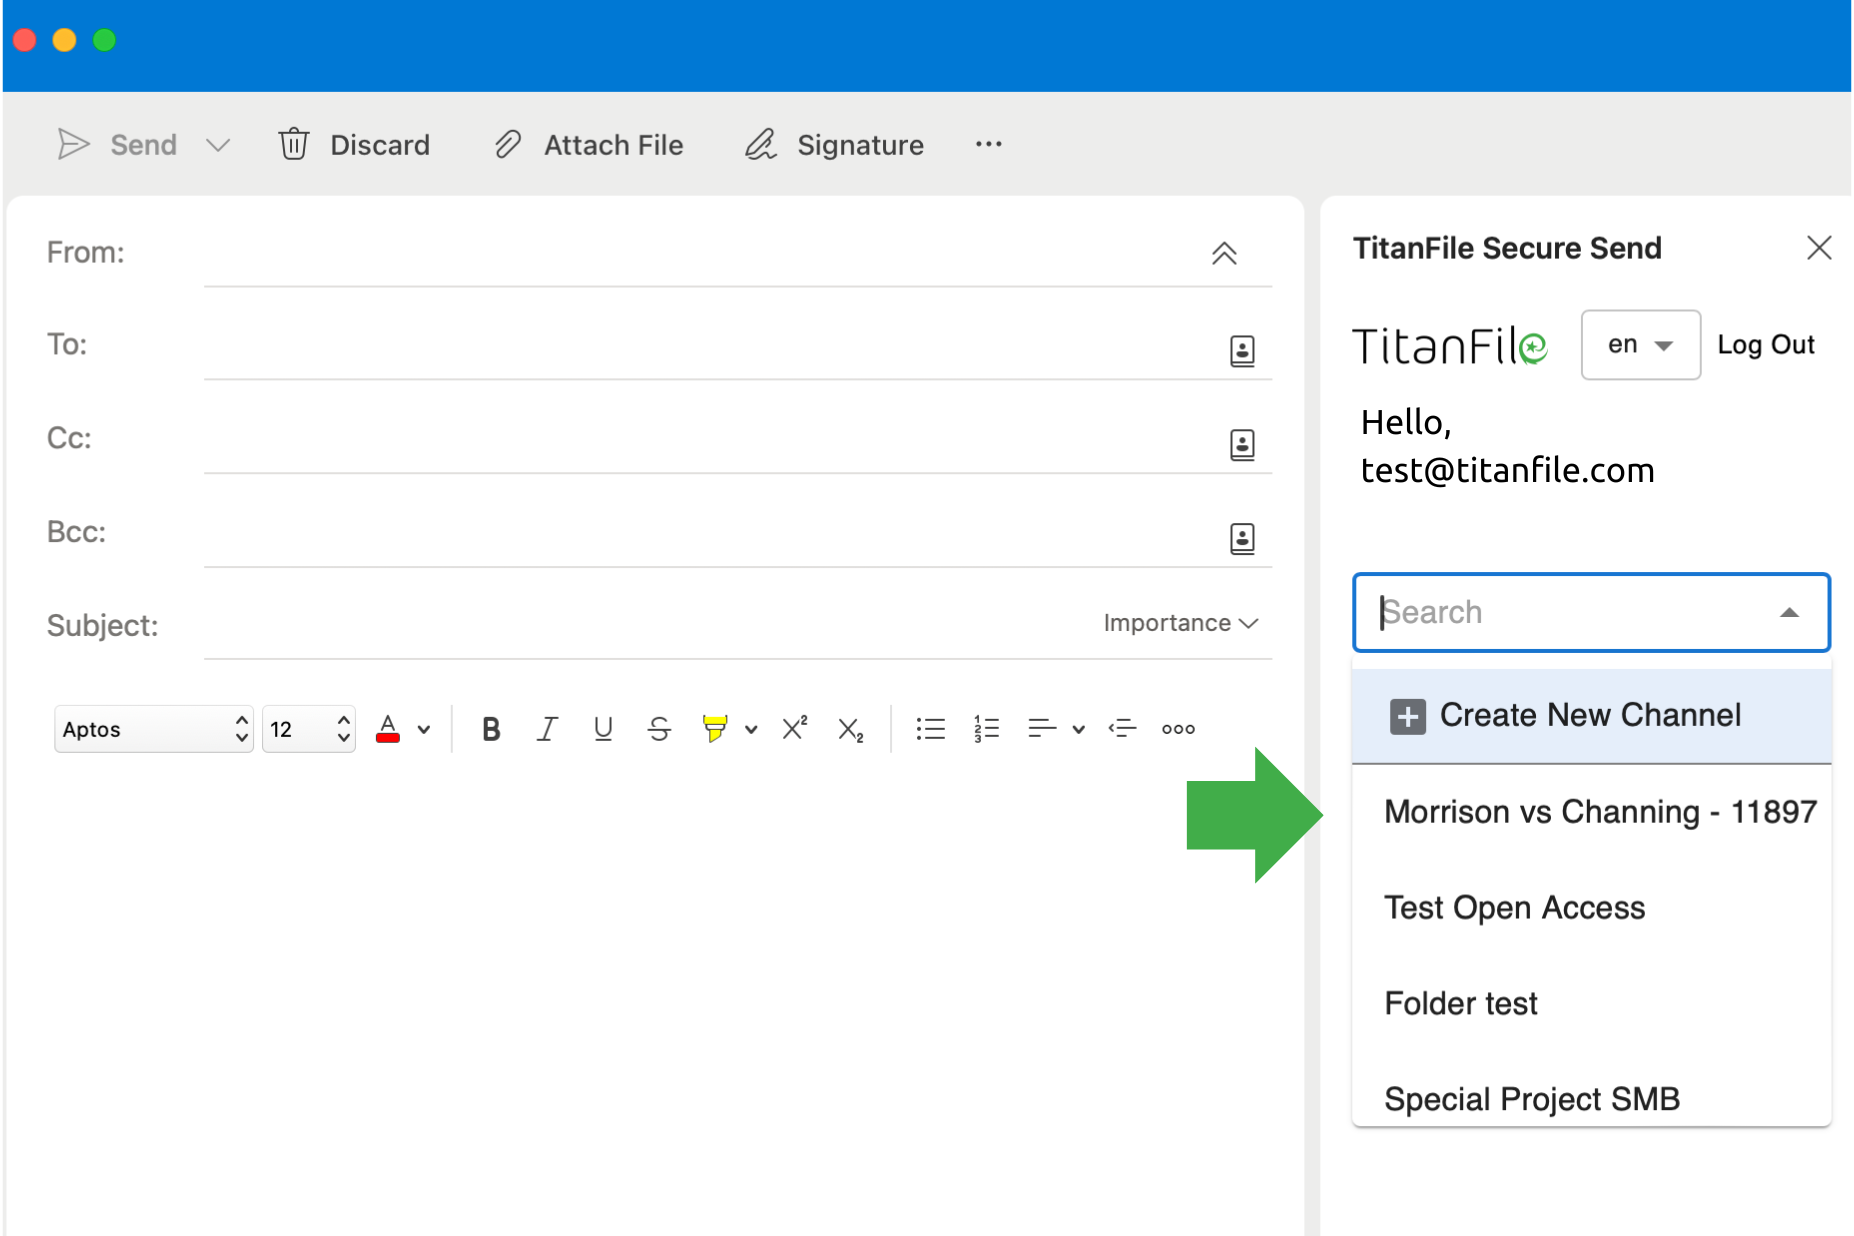Apply the yellow highlight color
1854x1236 pixels.
pyautogui.click(x=714, y=729)
